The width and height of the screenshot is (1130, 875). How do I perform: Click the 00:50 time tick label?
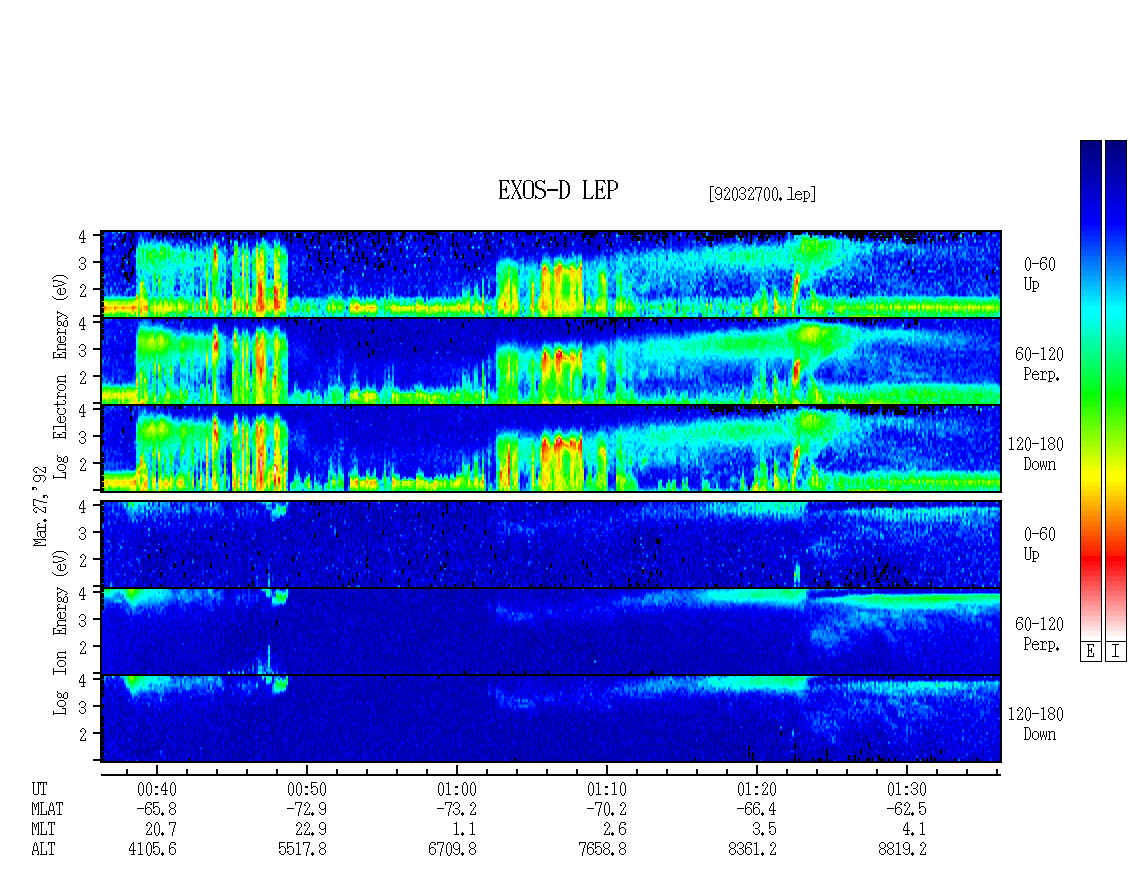(x=306, y=789)
